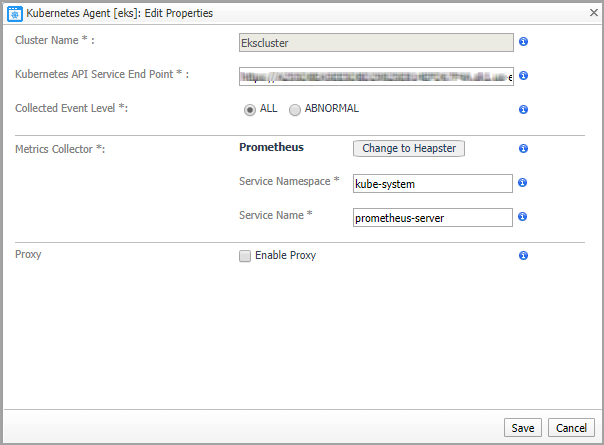The height and width of the screenshot is (445, 604).
Task: Save the agent properties
Action: click(523, 428)
